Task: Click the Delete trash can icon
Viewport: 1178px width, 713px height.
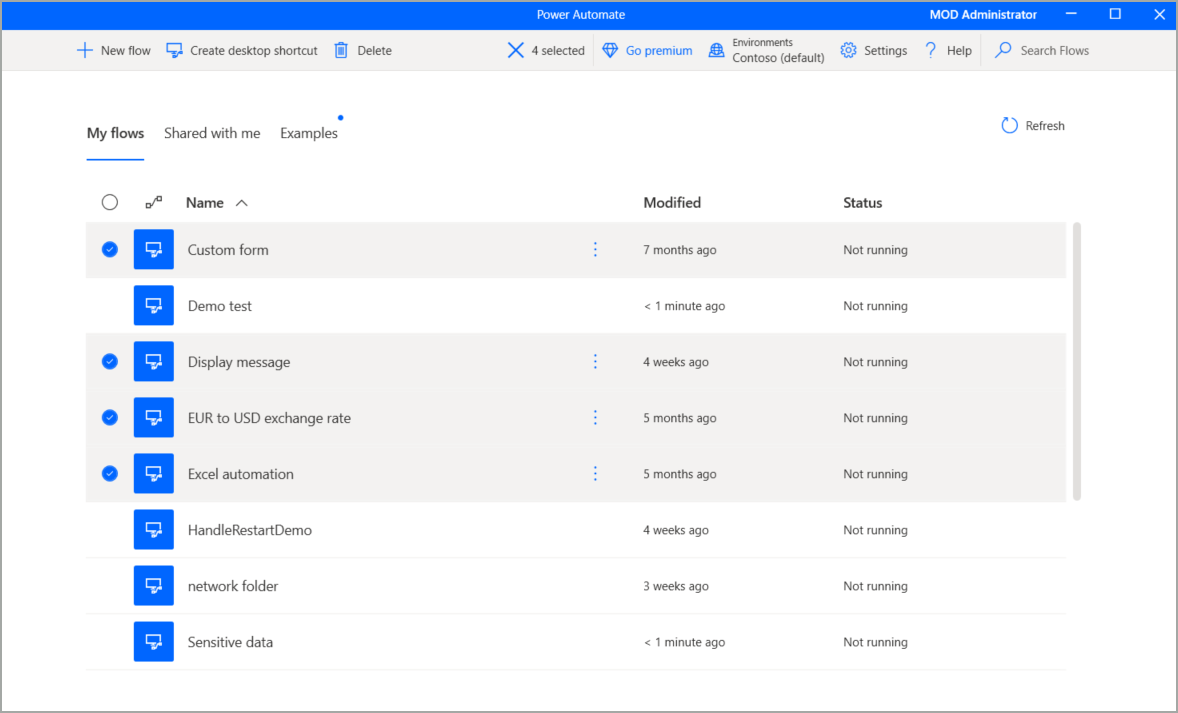Action: pos(341,50)
